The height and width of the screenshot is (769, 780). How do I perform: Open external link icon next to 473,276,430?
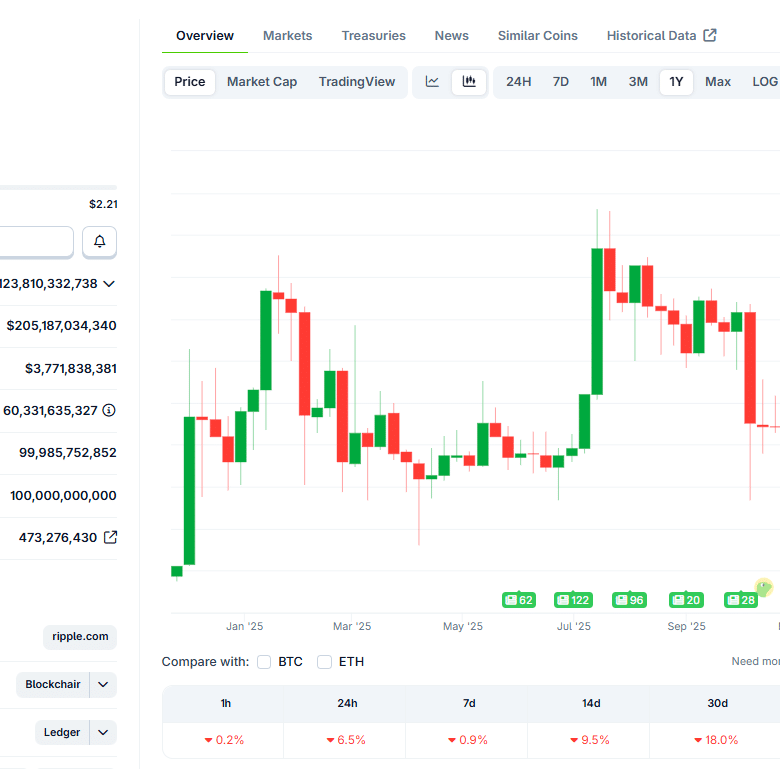click(110, 537)
